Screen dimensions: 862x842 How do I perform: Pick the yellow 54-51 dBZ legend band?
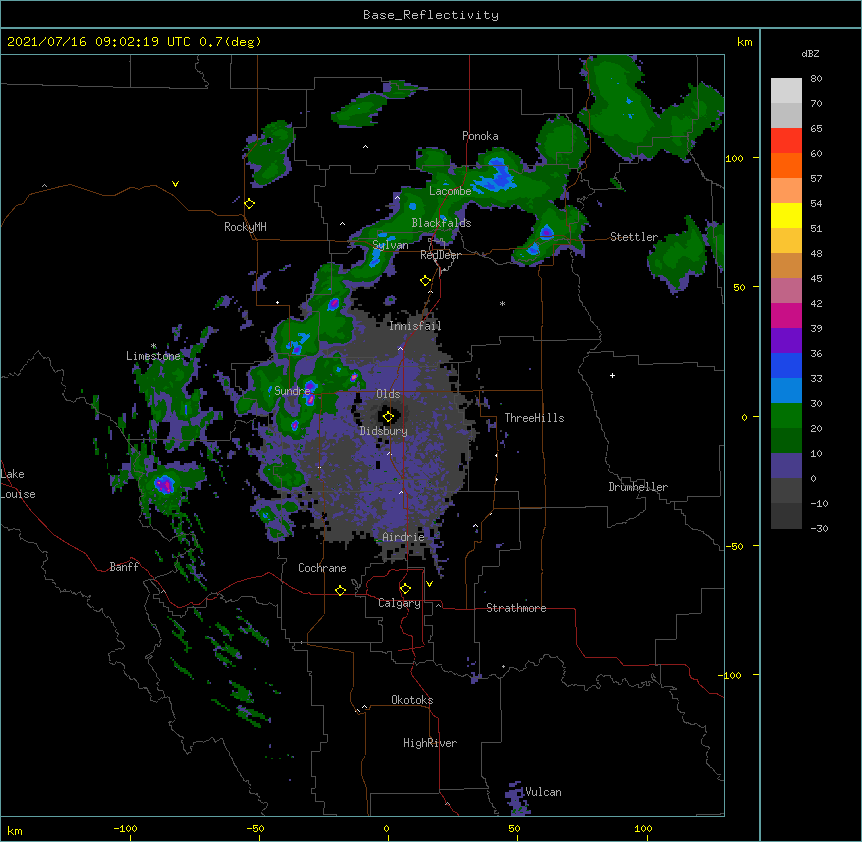(786, 215)
